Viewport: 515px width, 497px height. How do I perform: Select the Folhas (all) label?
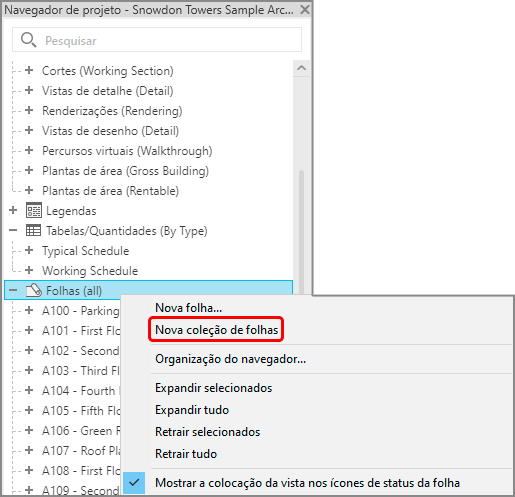pyautogui.click(x=74, y=291)
